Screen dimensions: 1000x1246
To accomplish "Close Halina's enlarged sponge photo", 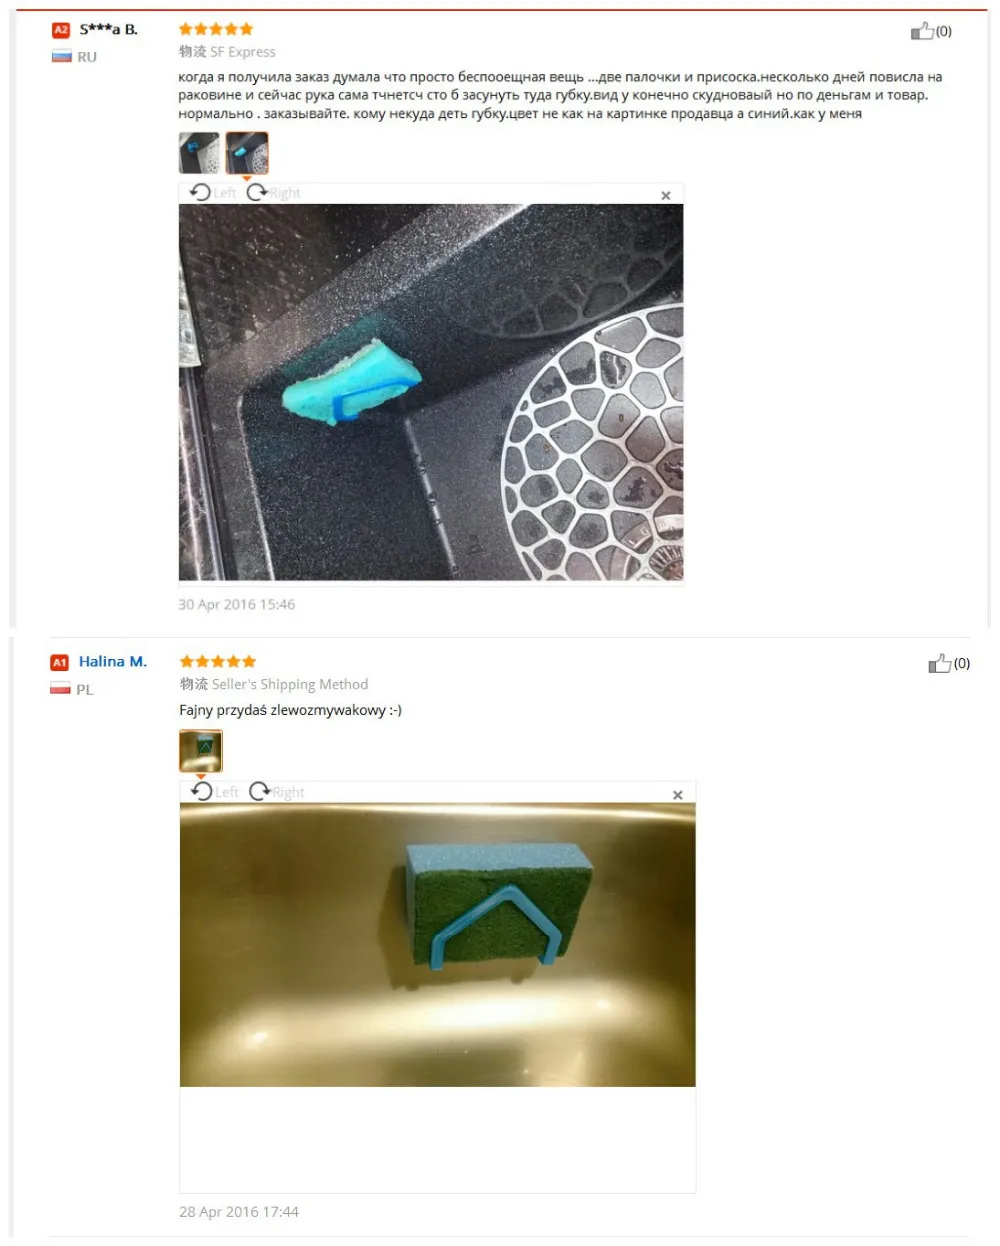I will (x=678, y=795).
